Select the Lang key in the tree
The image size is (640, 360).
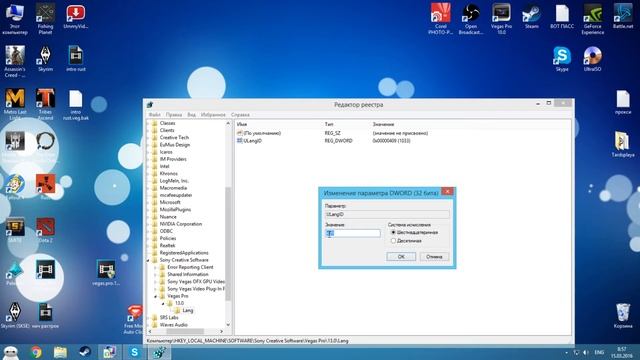pyautogui.click(x=187, y=311)
